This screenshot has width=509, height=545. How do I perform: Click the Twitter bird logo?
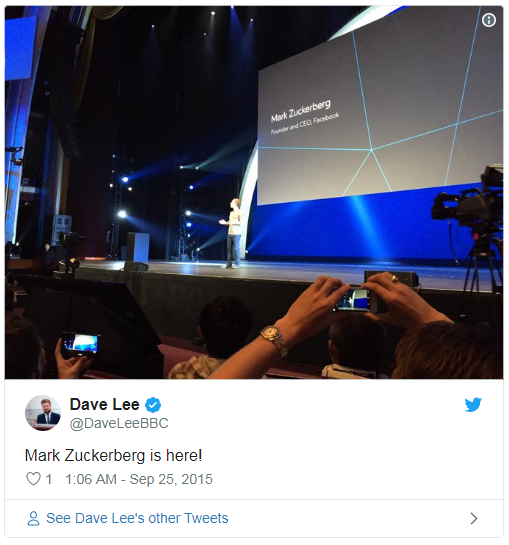click(473, 405)
